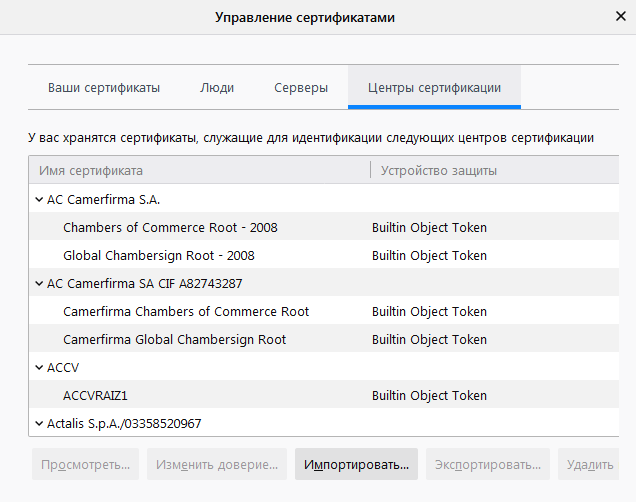The height and width of the screenshot is (502, 636).
Task: Select the ACCVRAIZ1 certificate
Action: coord(96,396)
